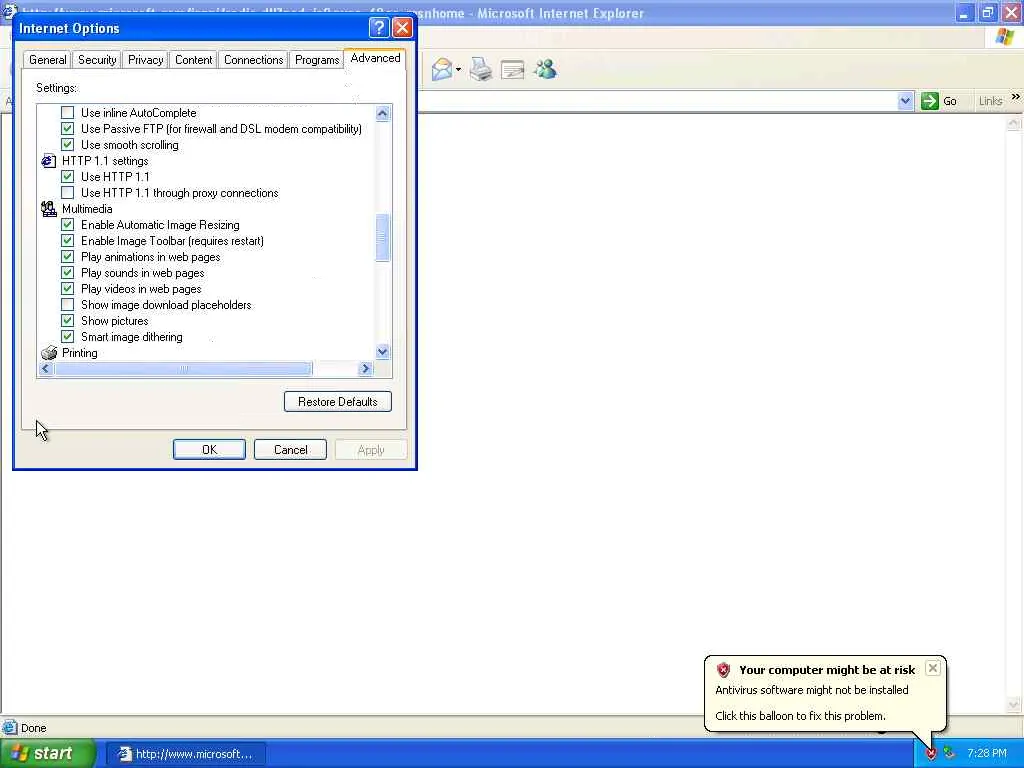Viewport: 1024px width, 768px height.
Task: Click settings list scroll down arrow
Action: click(x=383, y=352)
